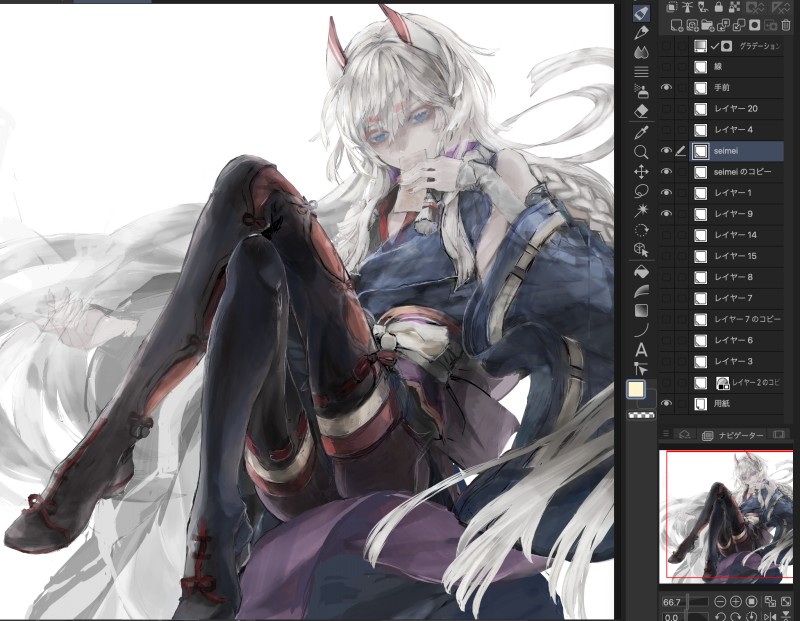Image resolution: width=800 pixels, height=621 pixels.
Task: Hide the 用紙 paper layer
Action: [666, 403]
